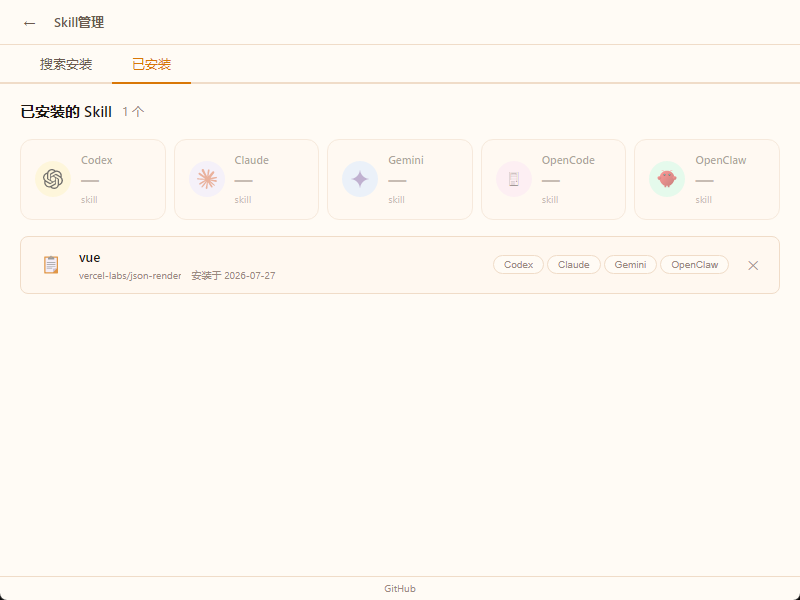Open the GitHub link in footer

(x=400, y=589)
